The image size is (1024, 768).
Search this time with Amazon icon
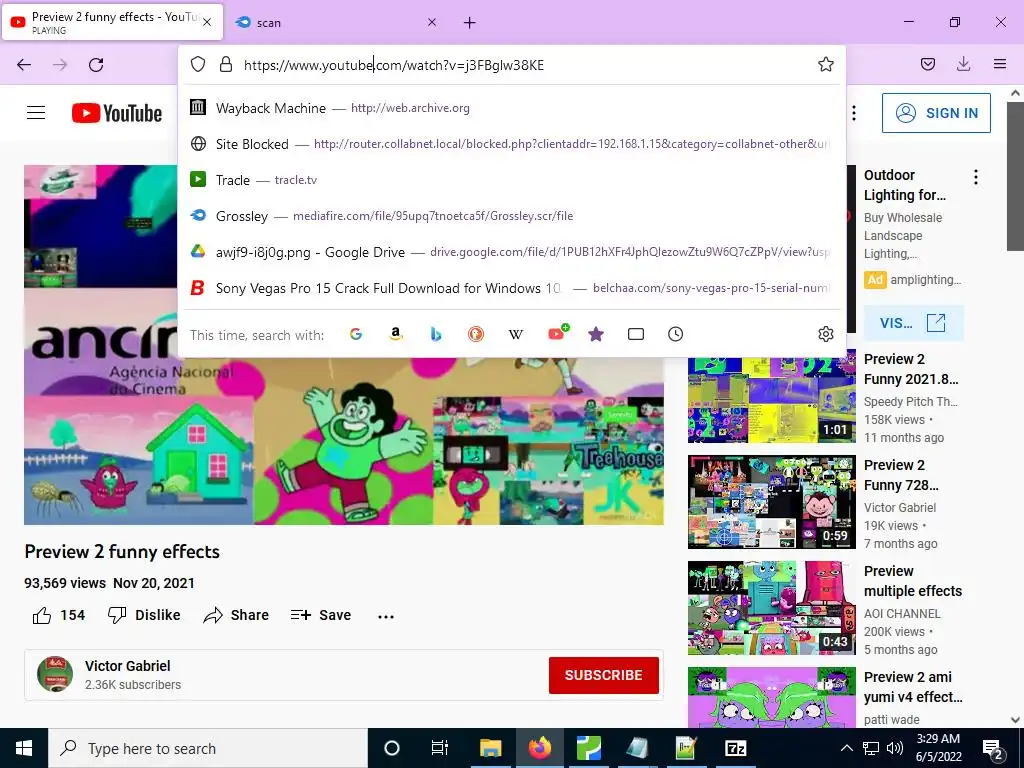396,334
